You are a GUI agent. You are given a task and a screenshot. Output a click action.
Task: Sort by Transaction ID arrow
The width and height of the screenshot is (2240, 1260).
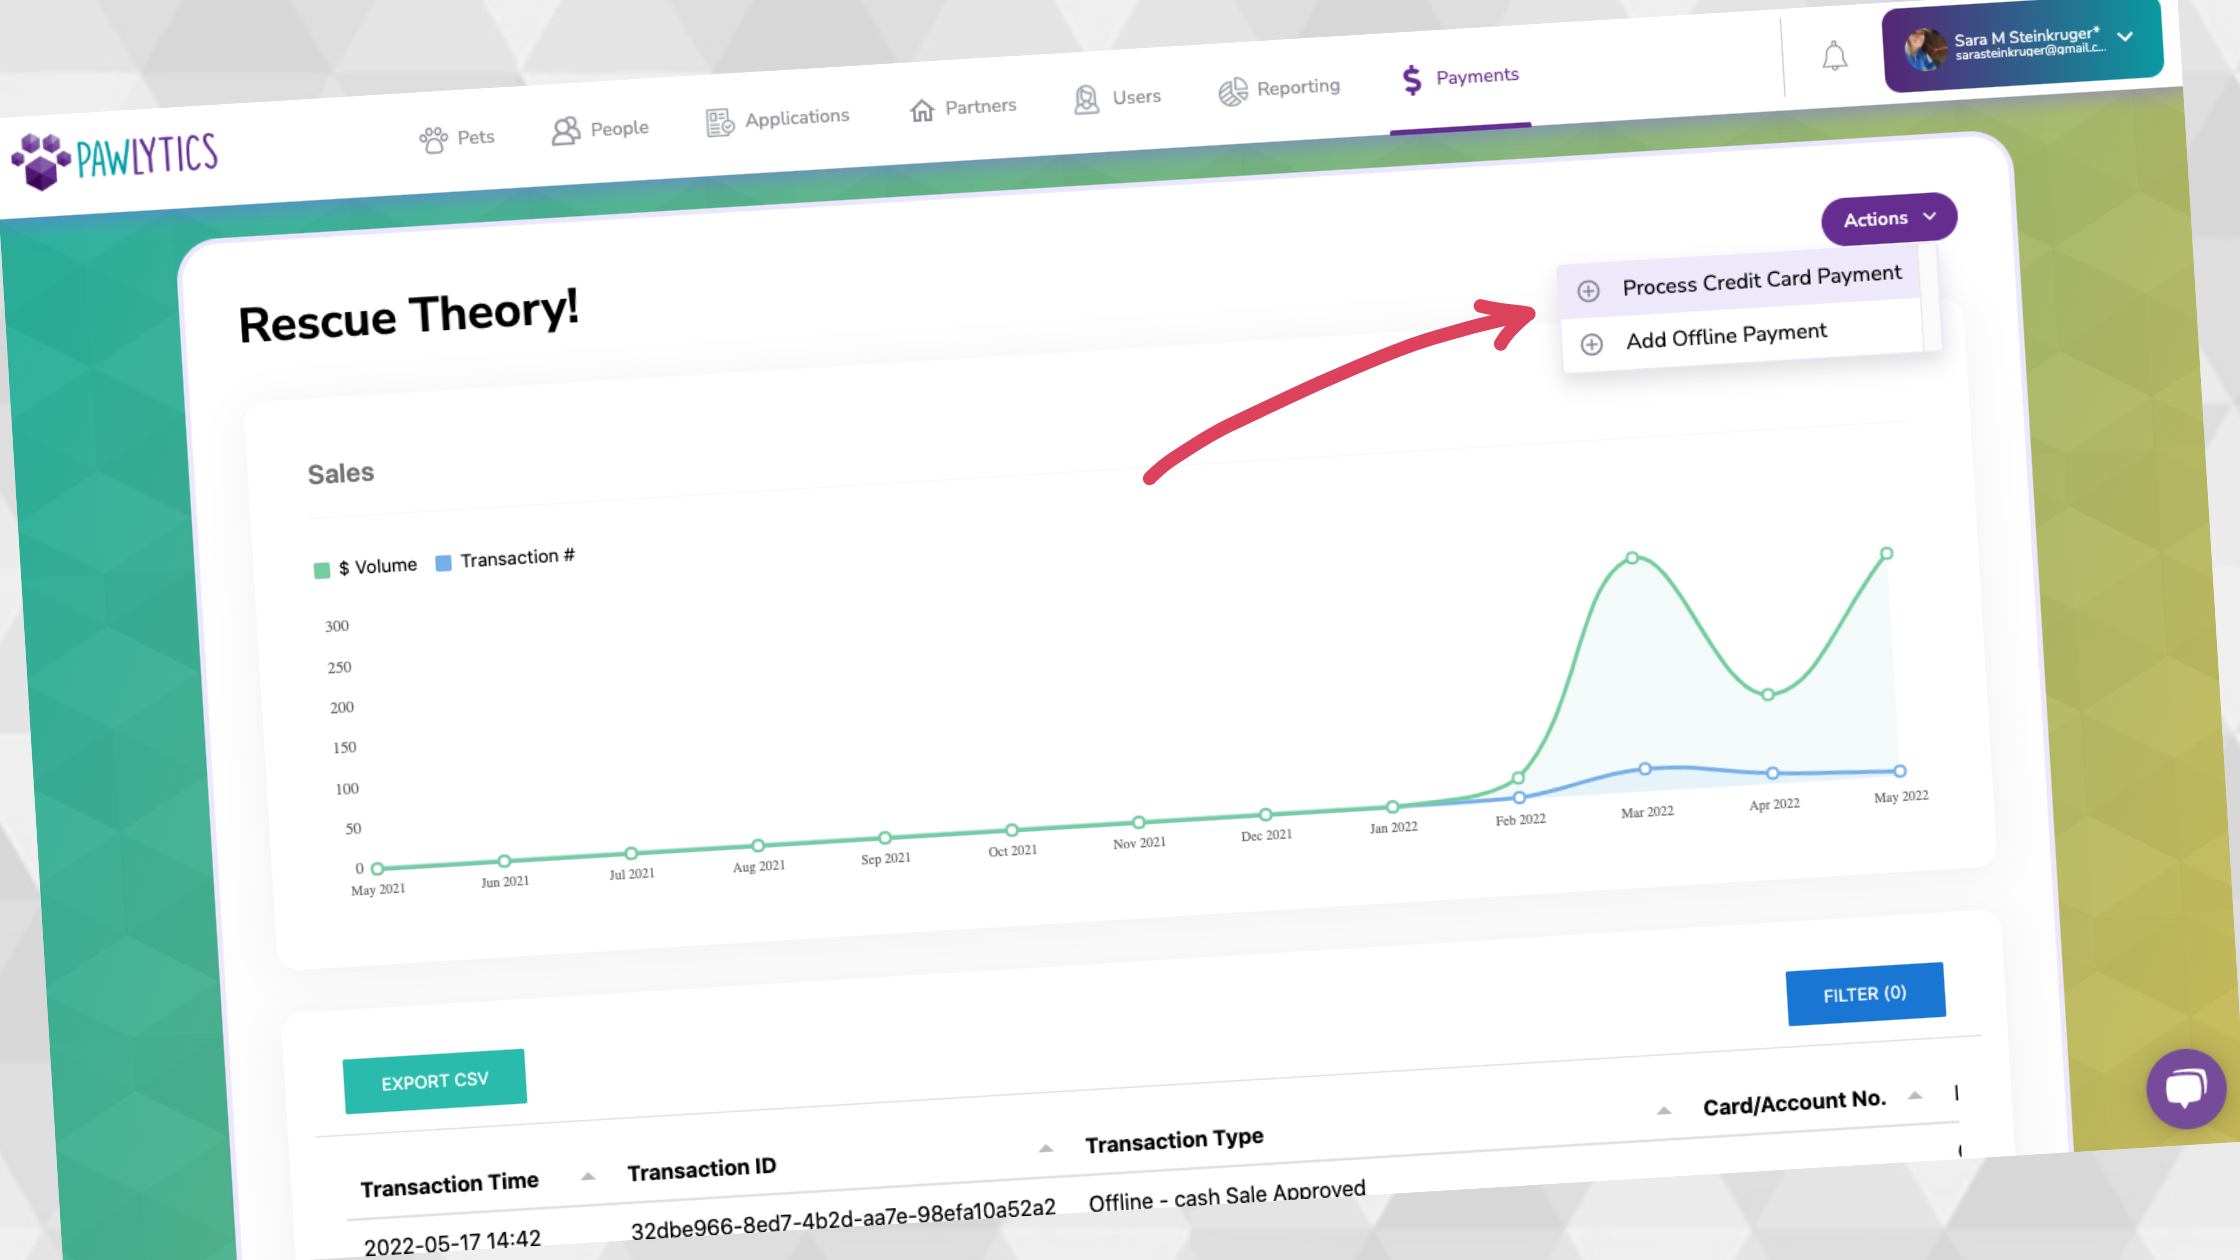click(x=1046, y=1148)
